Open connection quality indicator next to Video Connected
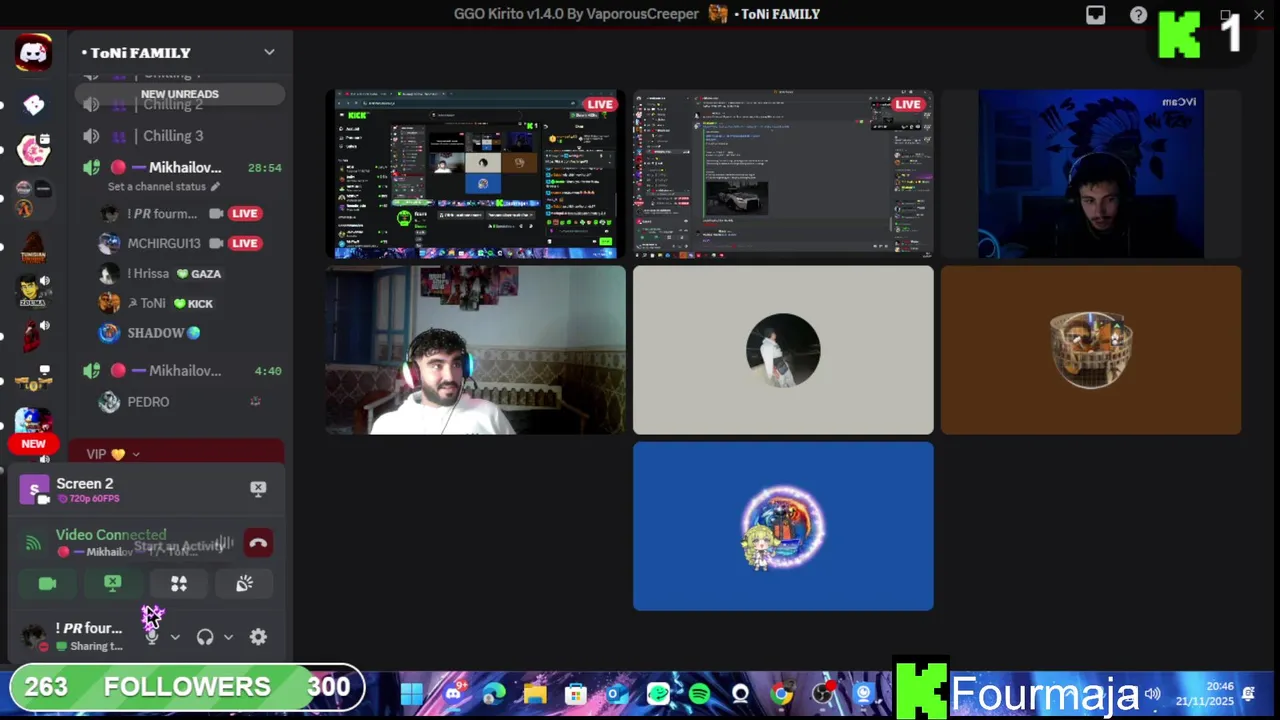 [x=34, y=543]
